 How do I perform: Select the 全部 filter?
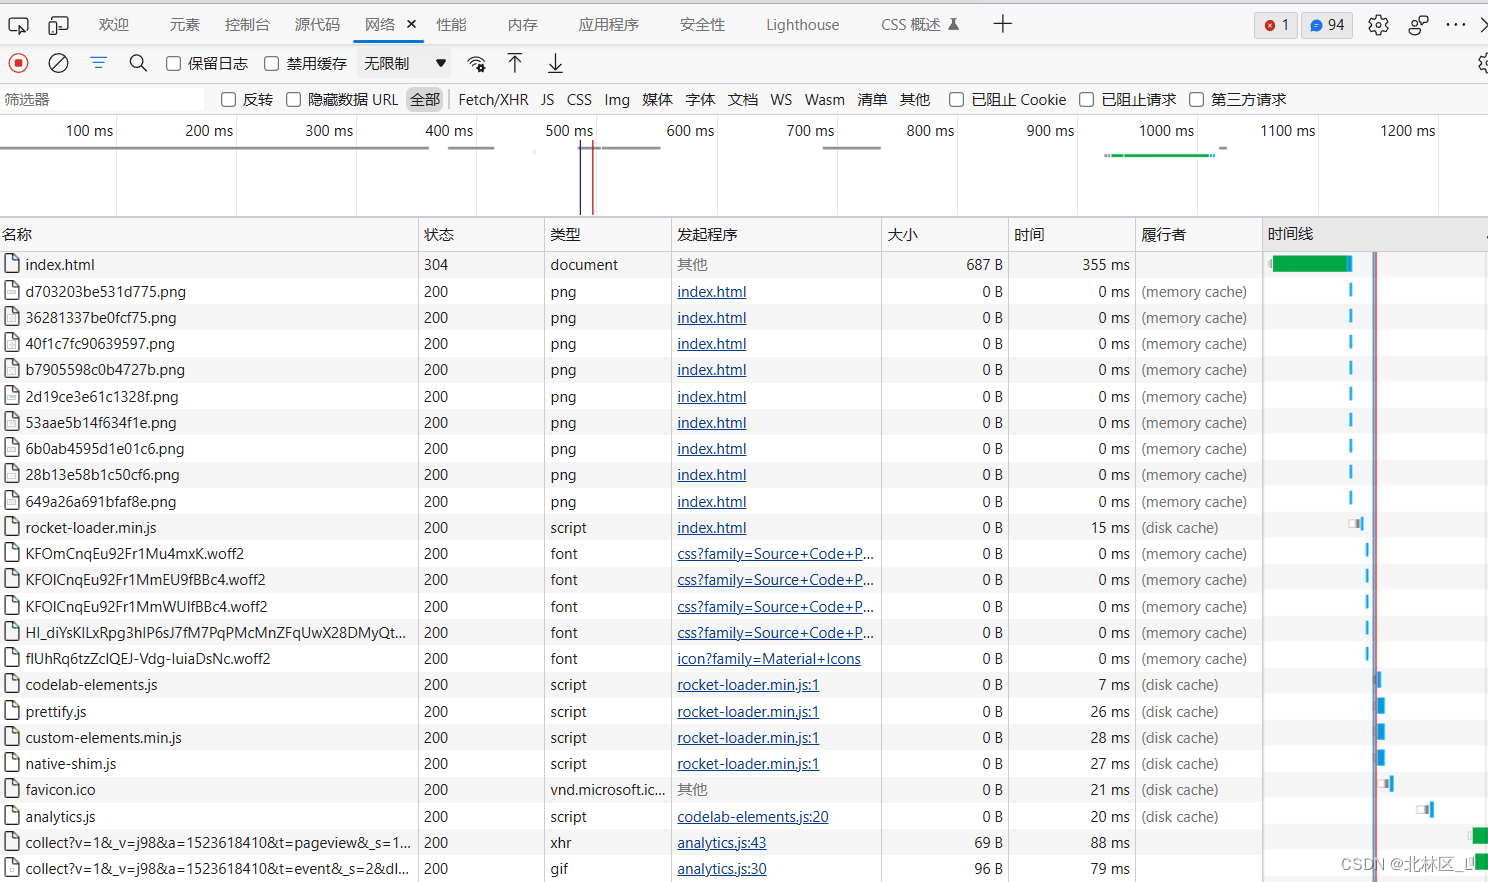(x=425, y=99)
